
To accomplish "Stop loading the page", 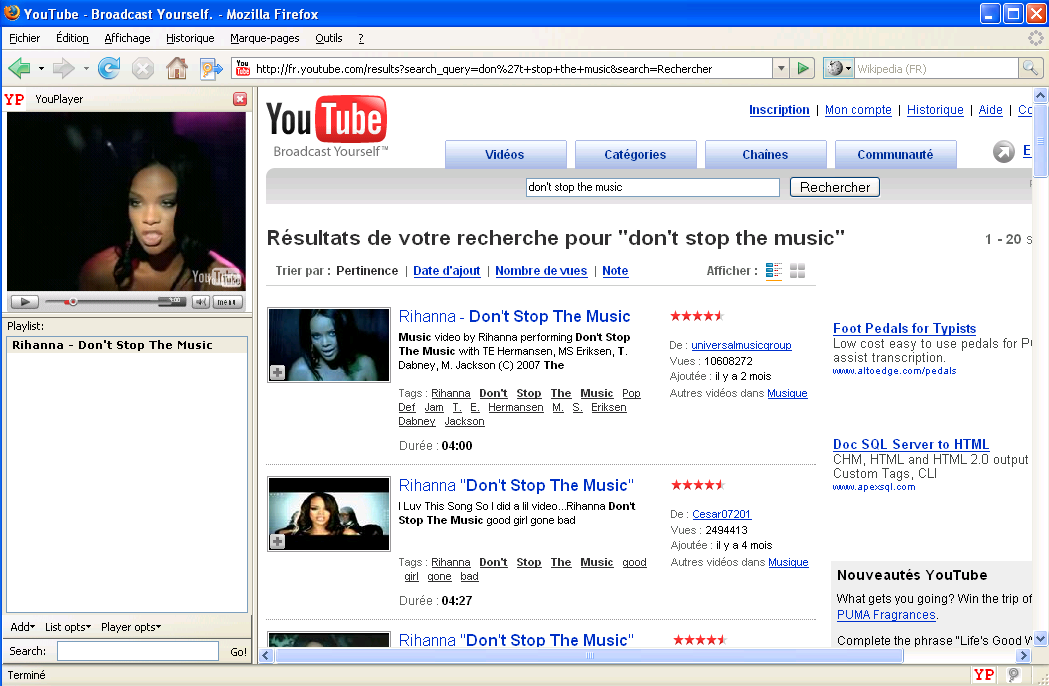I will 142,68.
